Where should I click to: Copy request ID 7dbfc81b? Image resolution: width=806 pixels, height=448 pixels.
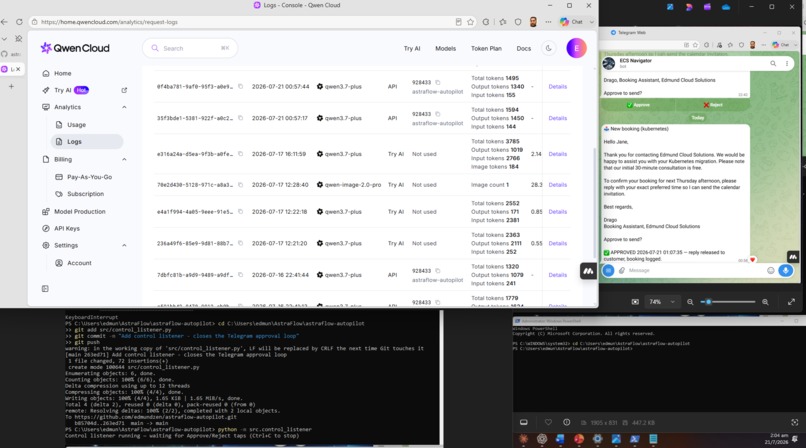point(240,275)
